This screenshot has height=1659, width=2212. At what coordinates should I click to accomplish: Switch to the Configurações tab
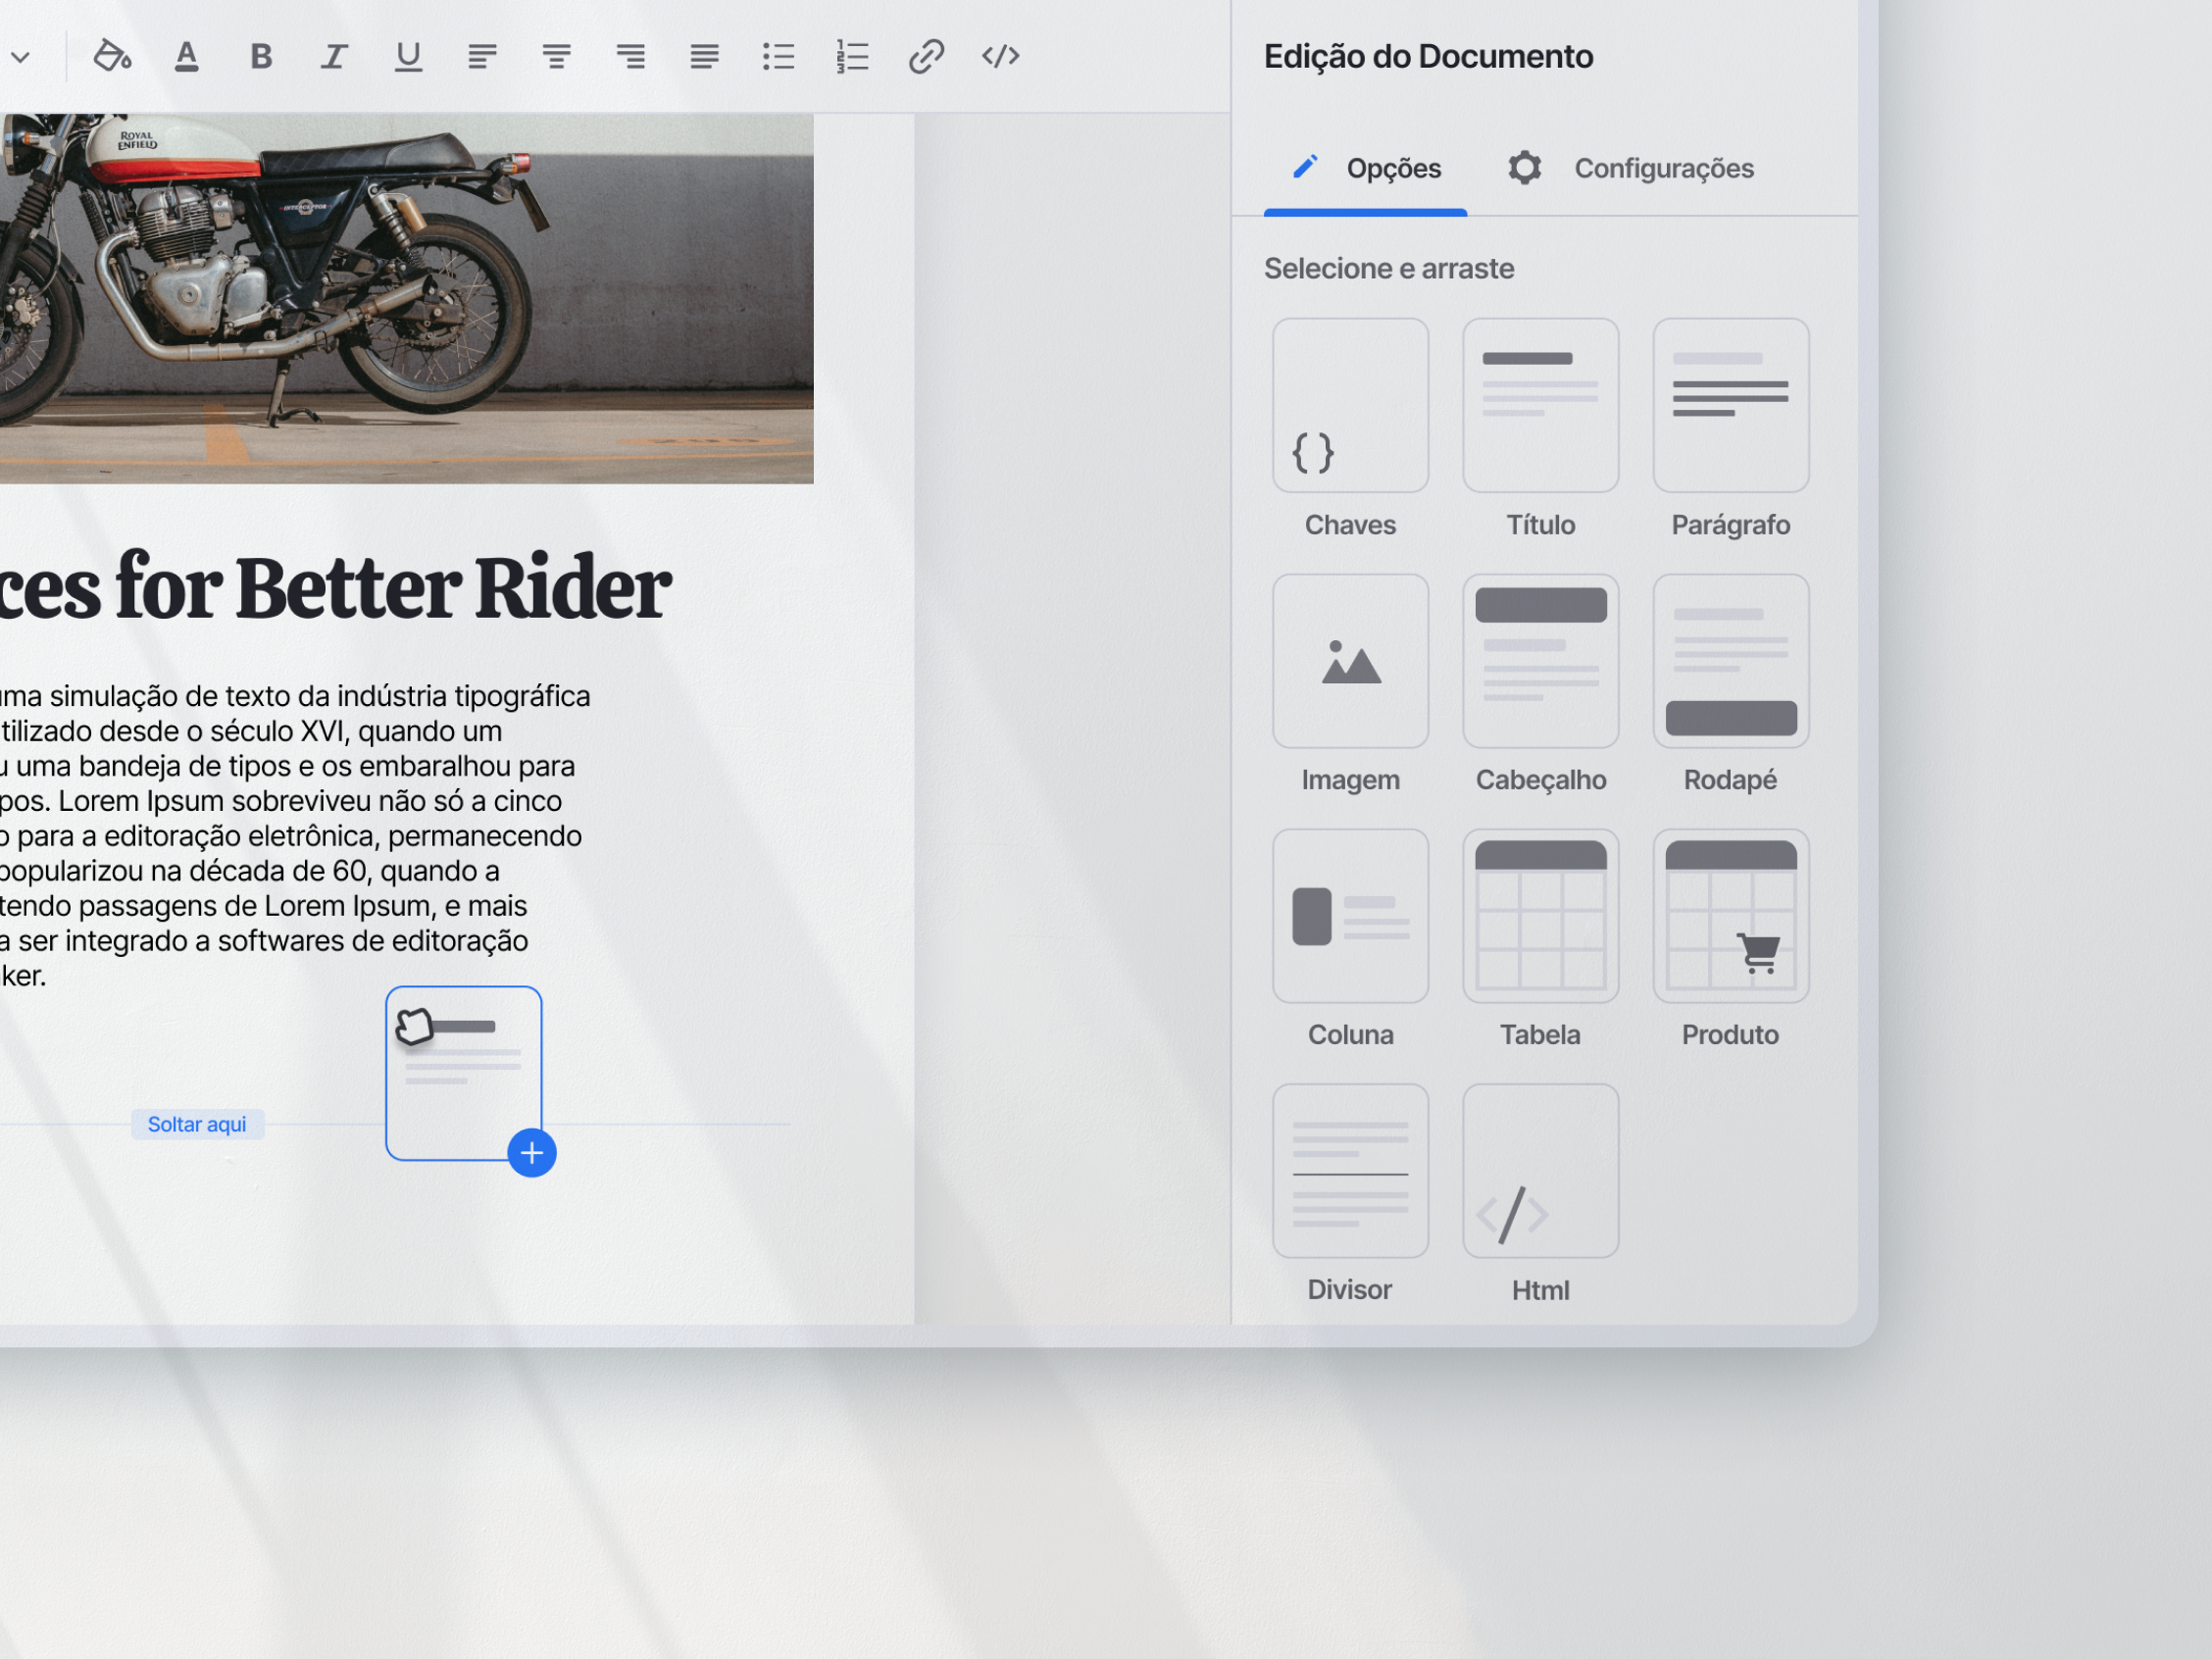(x=1663, y=168)
